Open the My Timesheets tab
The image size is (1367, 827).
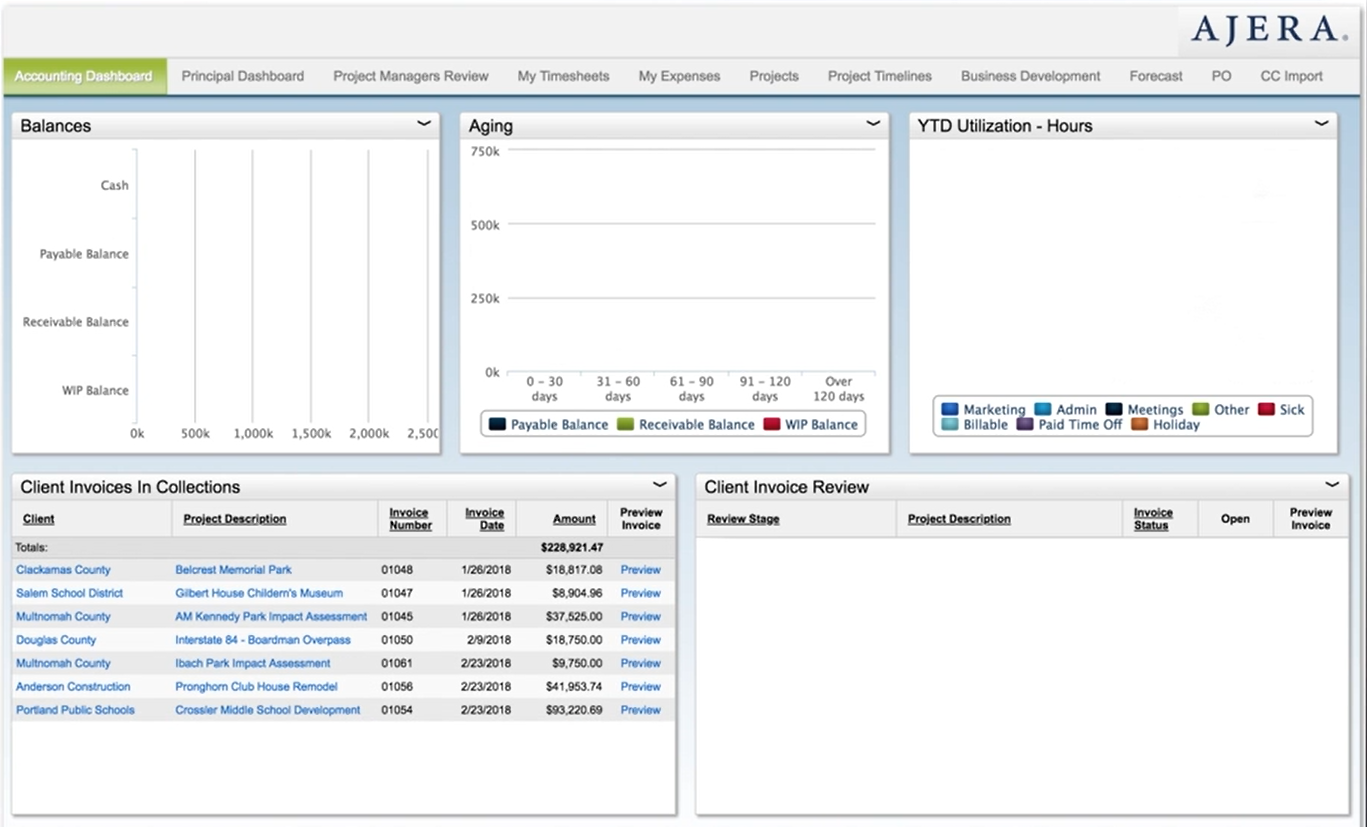pyautogui.click(x=563, y=75)
